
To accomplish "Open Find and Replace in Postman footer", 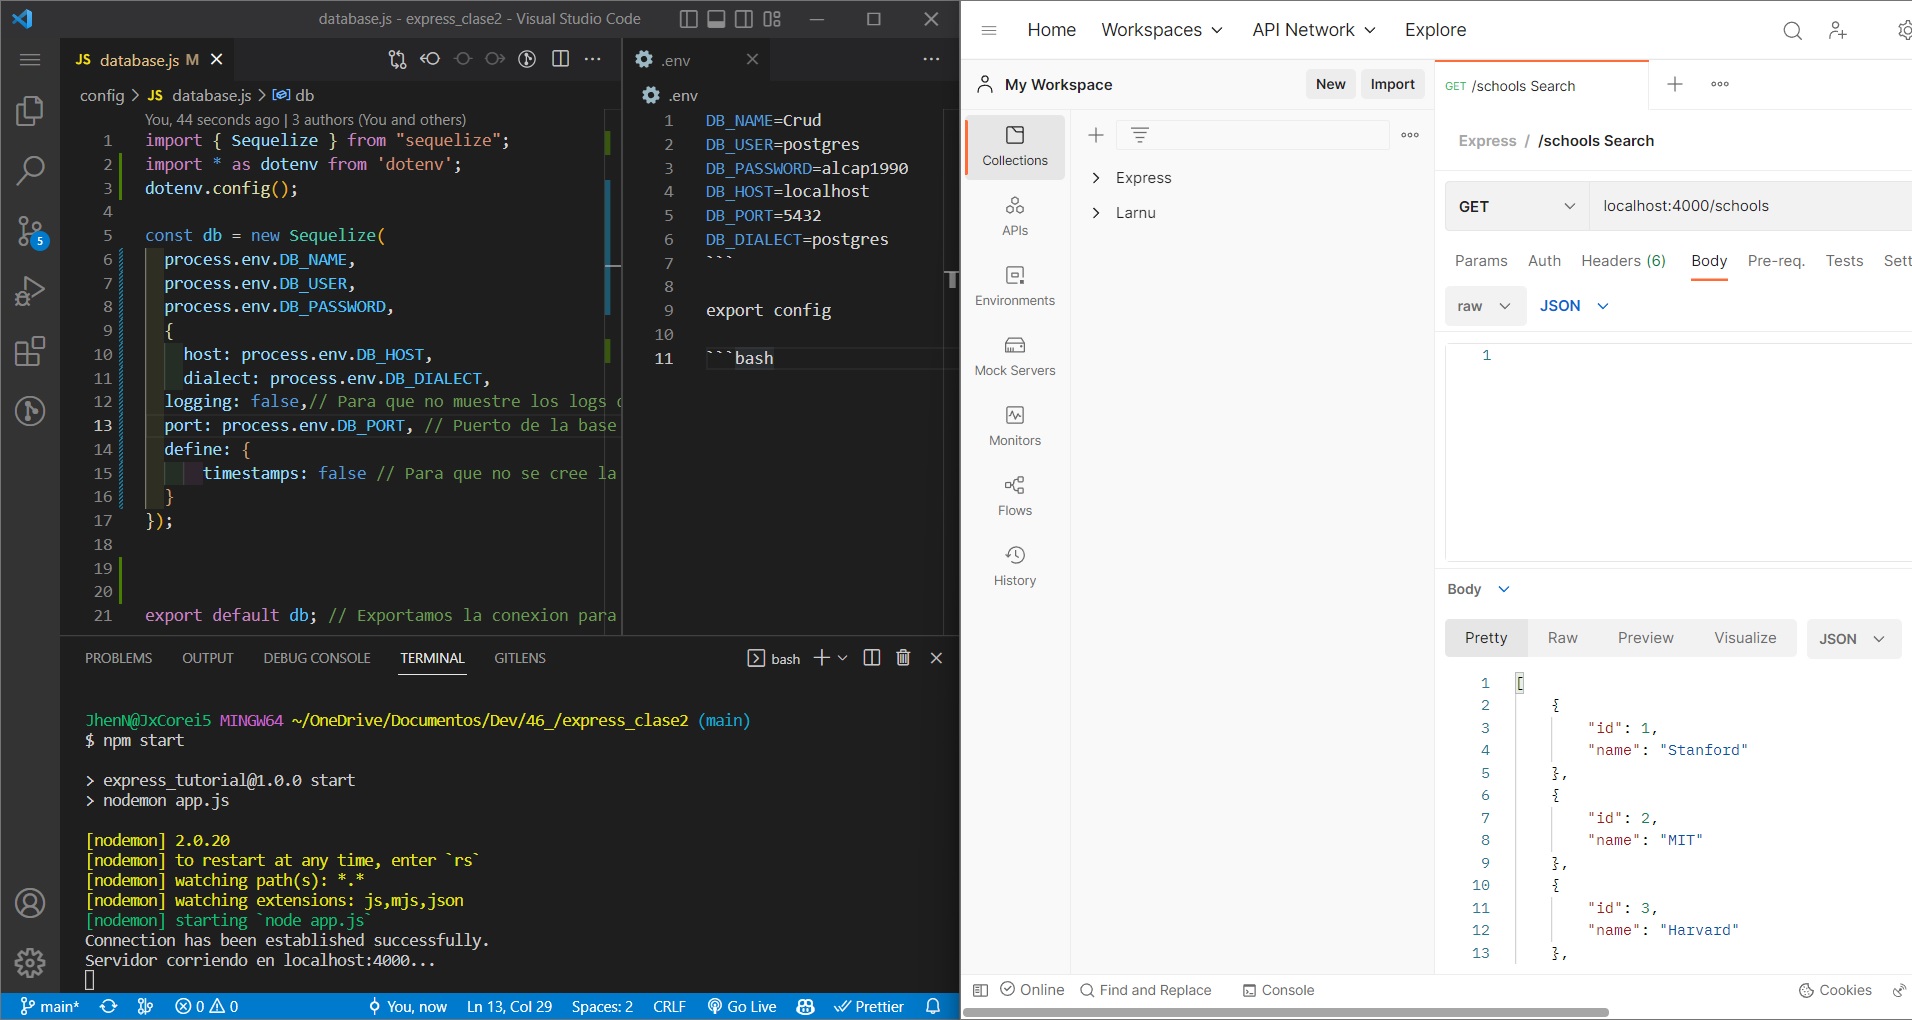I will pos(1146,990).
